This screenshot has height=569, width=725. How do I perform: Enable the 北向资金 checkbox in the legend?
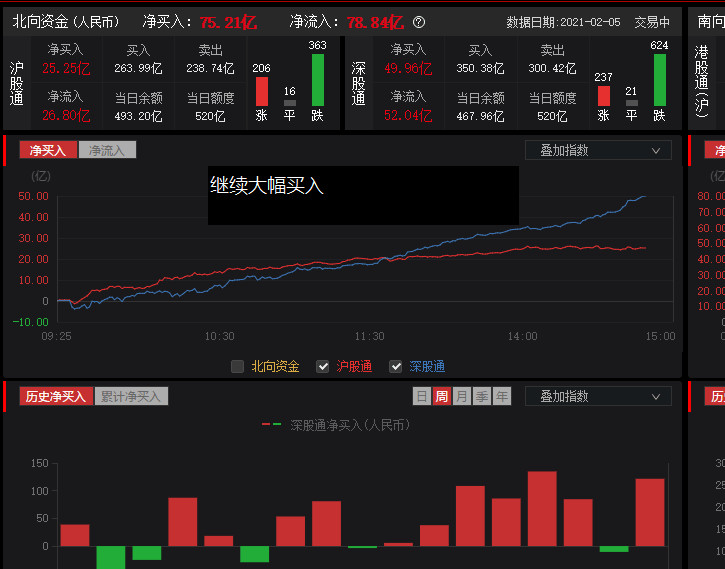[237, 367]
